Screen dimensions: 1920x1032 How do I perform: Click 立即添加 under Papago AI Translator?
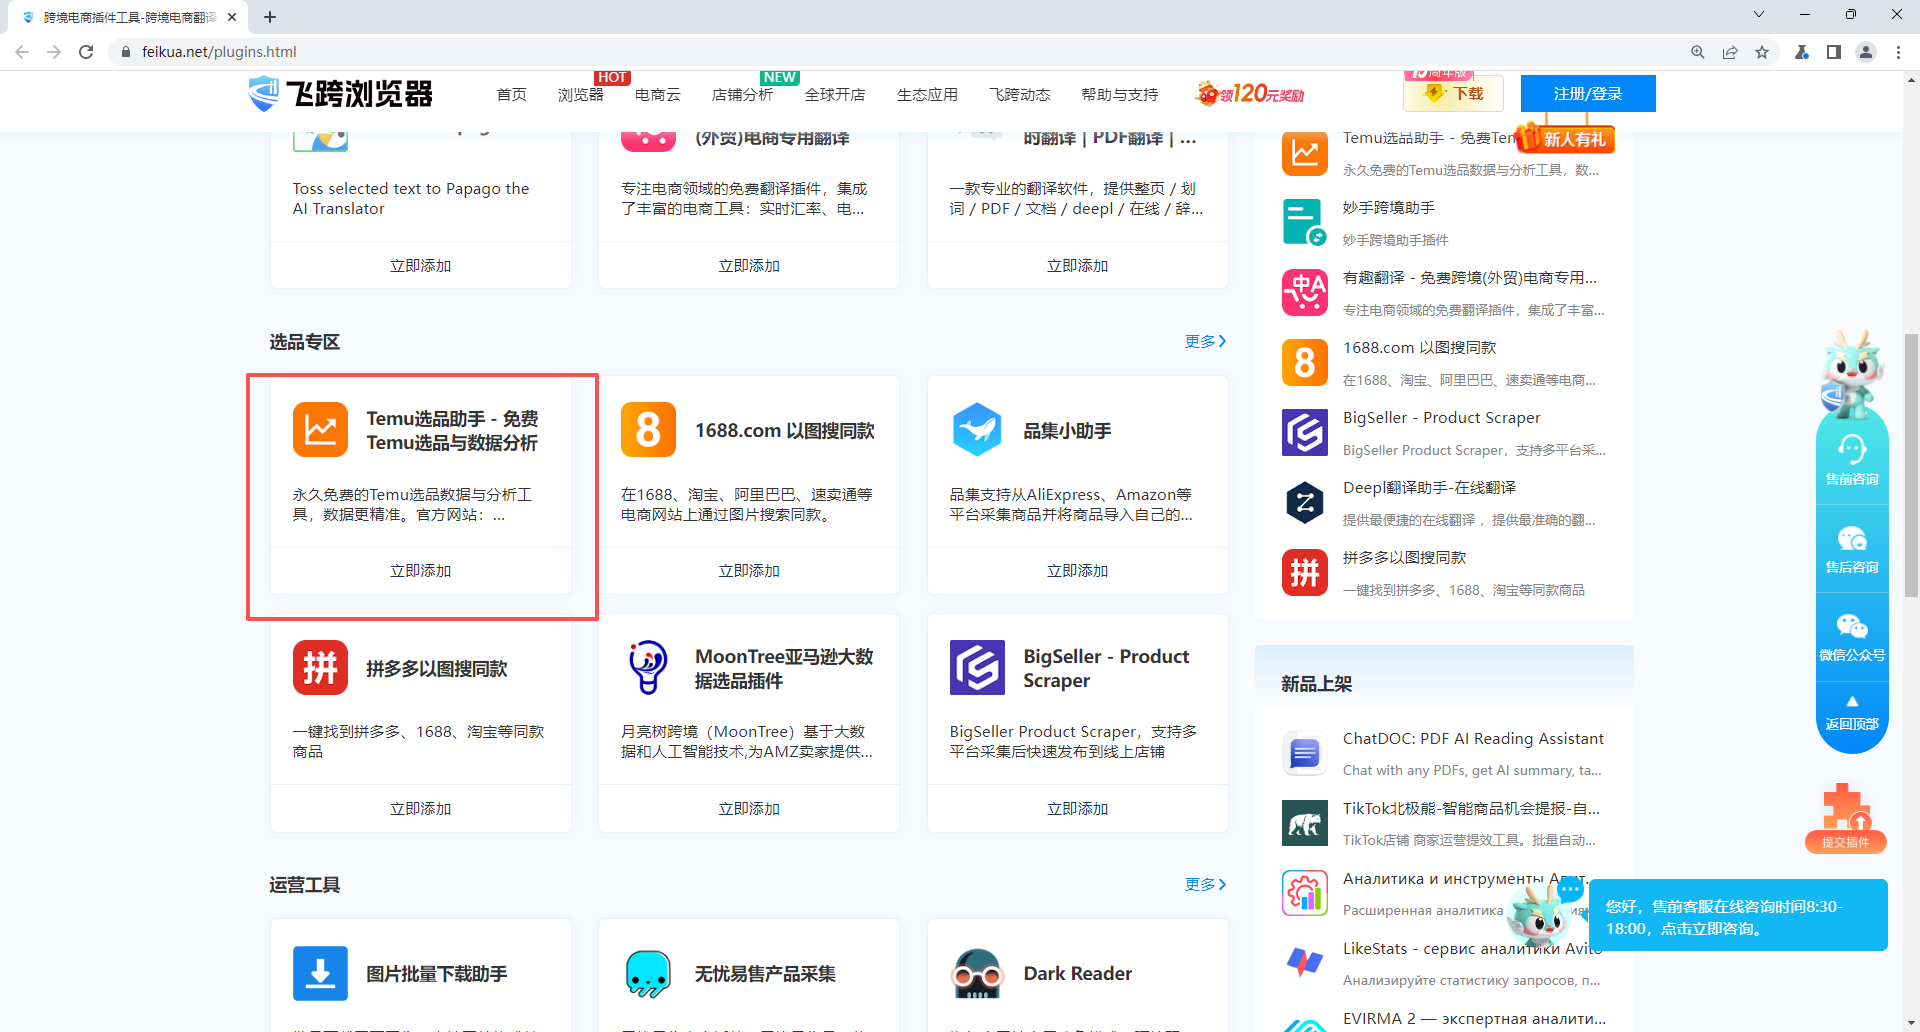pos(420,265)
